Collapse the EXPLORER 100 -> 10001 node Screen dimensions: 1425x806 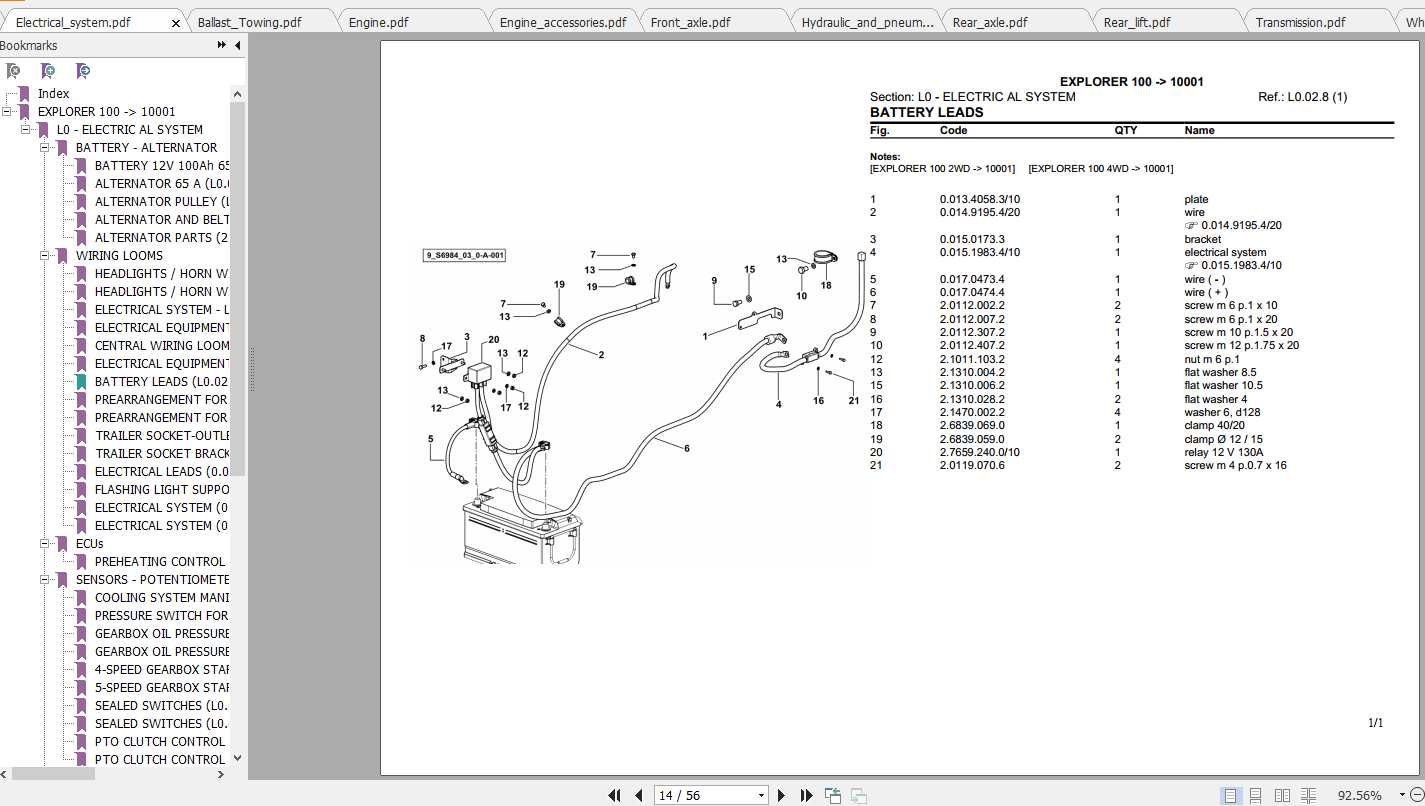click(x=8, y=112)
